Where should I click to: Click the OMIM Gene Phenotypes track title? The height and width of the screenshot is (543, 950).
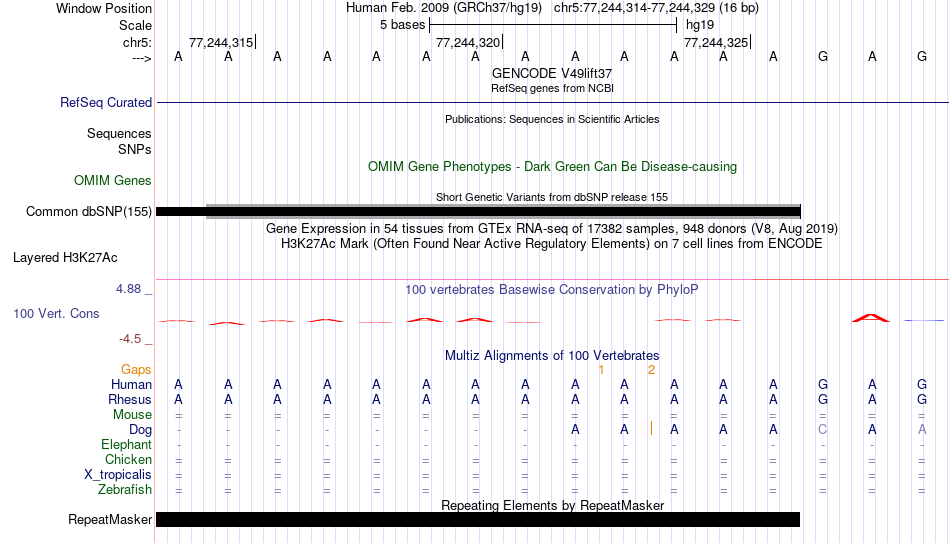(552, 167)
